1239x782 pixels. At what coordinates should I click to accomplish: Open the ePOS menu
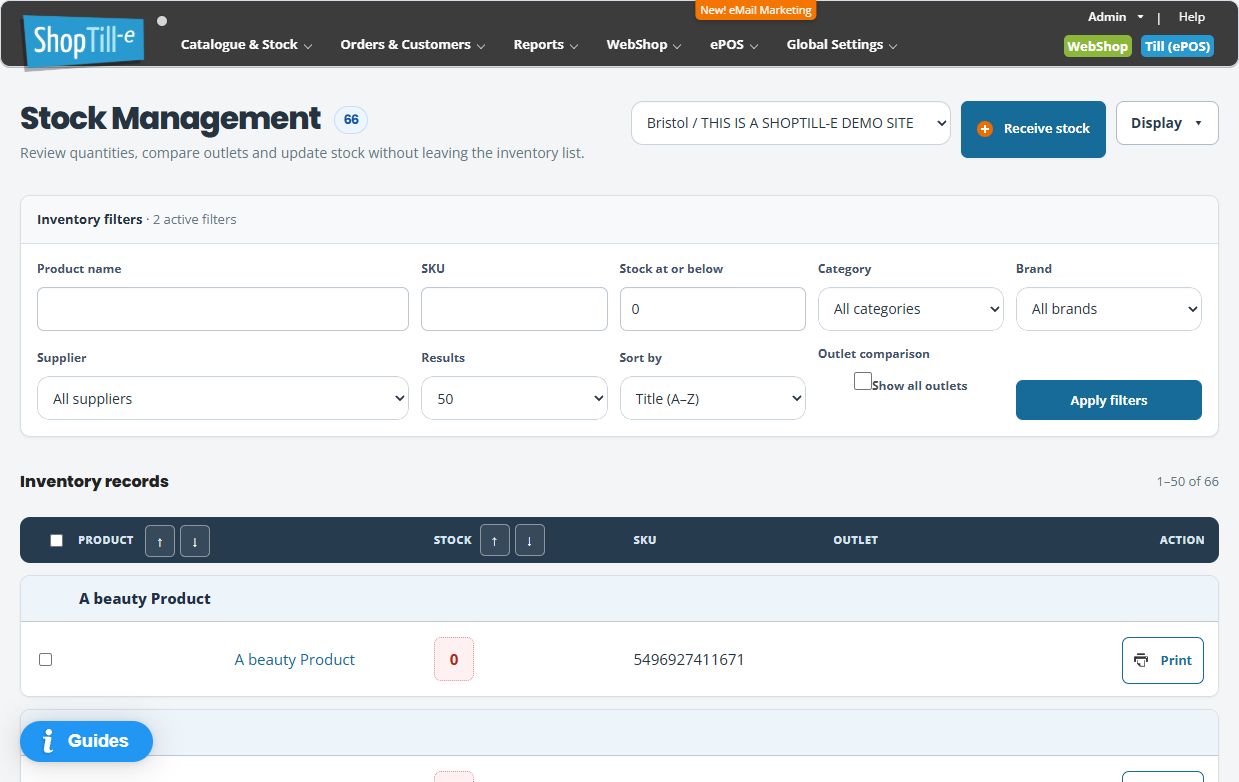pos(734,45)
